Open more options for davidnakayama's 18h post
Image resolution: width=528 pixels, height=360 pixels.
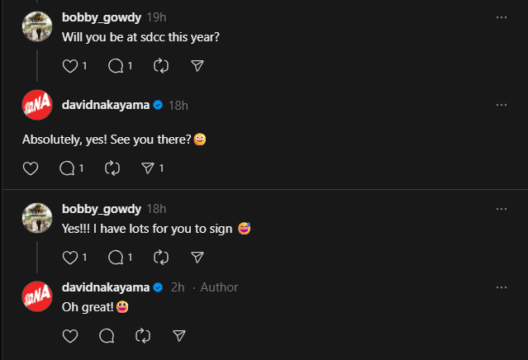pyautogui.click(x=501, y=105)
